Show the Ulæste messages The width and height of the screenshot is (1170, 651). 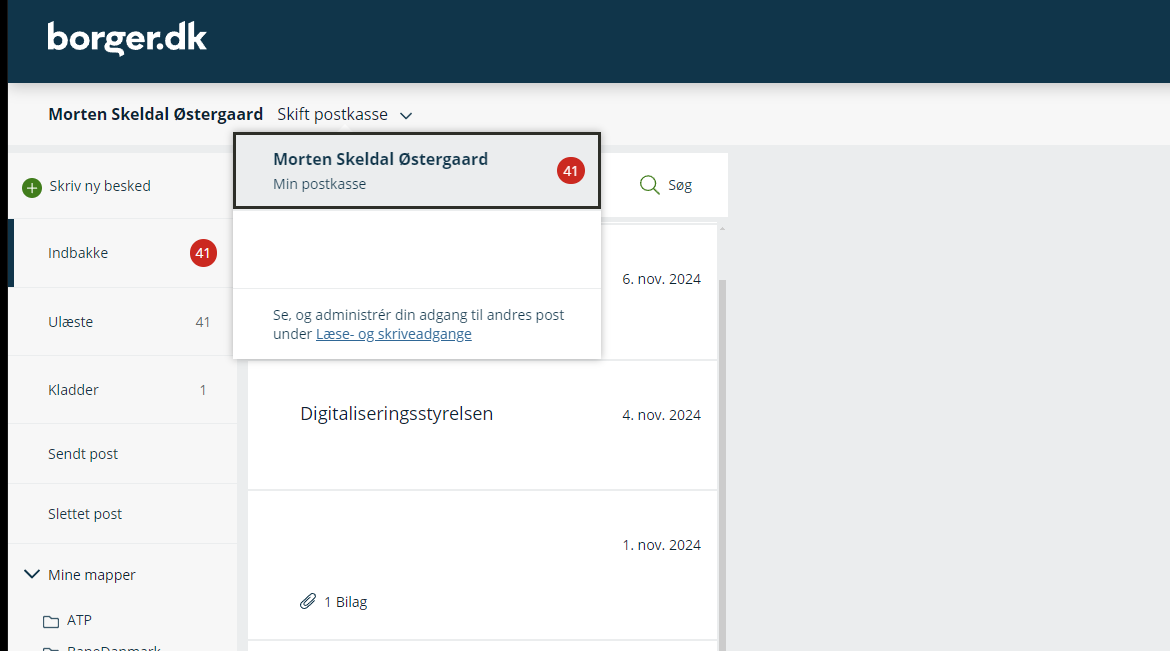tap(70, 322)
